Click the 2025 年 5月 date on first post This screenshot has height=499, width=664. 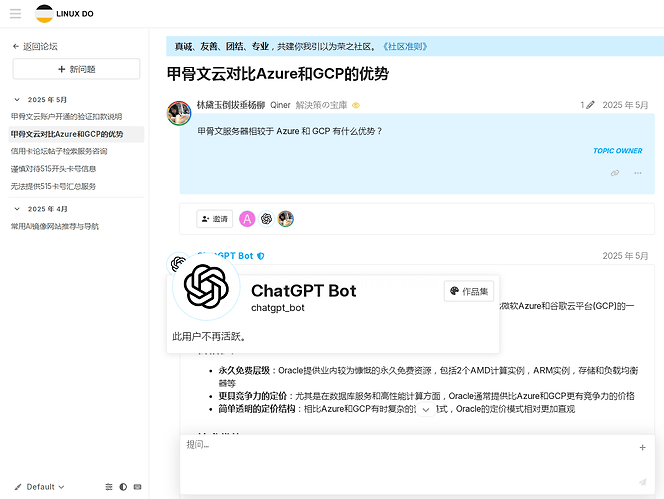click(625, 105)
